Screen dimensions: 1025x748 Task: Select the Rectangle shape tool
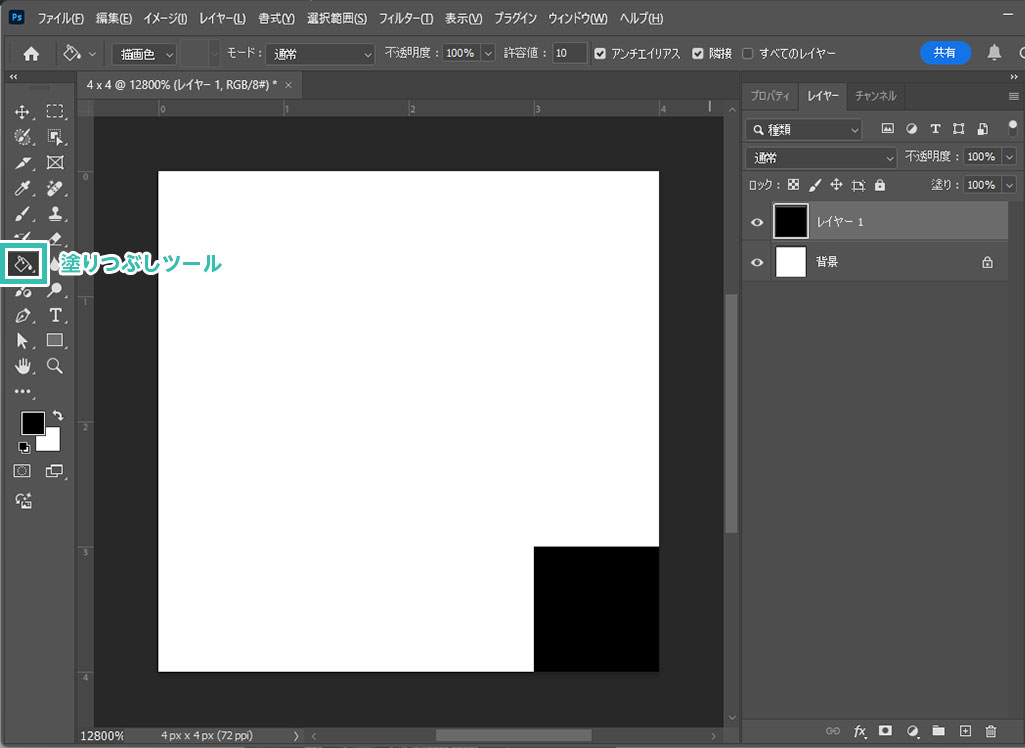55,341
